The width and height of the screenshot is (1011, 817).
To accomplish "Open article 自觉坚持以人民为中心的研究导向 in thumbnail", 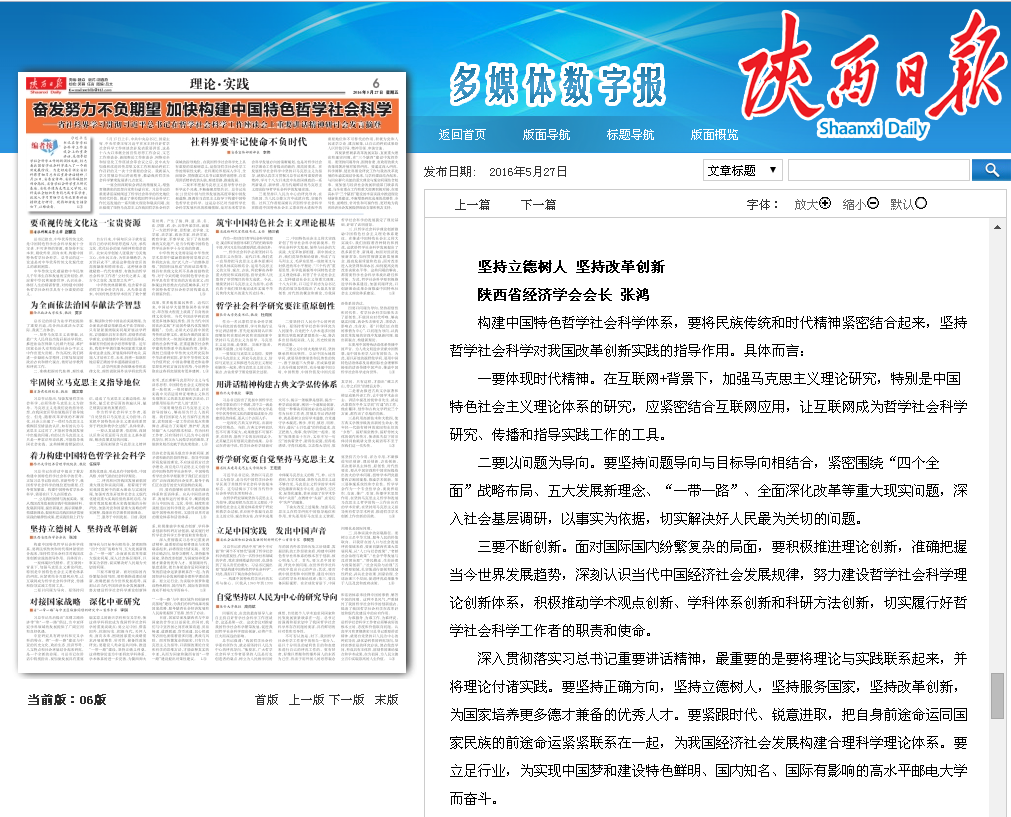I will tap(277, 597).
